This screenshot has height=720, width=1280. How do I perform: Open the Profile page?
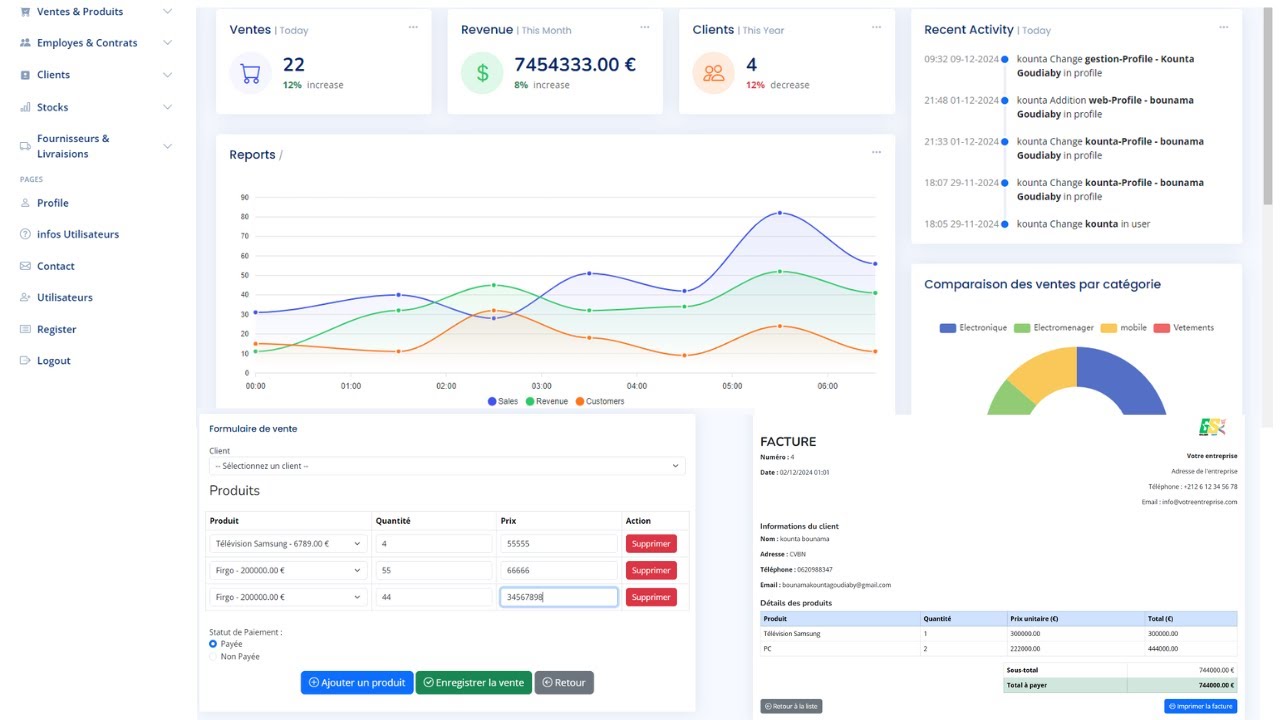coord(53,203)
